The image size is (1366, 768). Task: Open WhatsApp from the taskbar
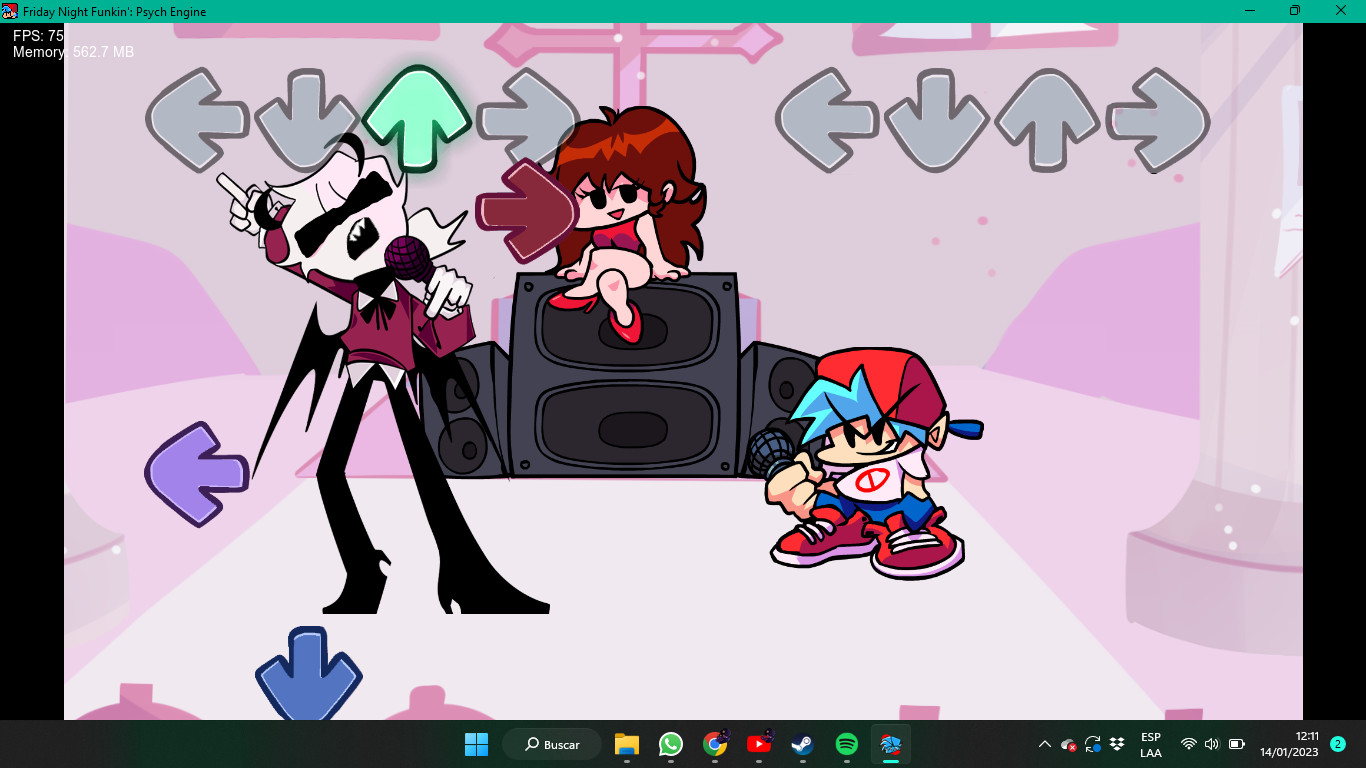670,744
